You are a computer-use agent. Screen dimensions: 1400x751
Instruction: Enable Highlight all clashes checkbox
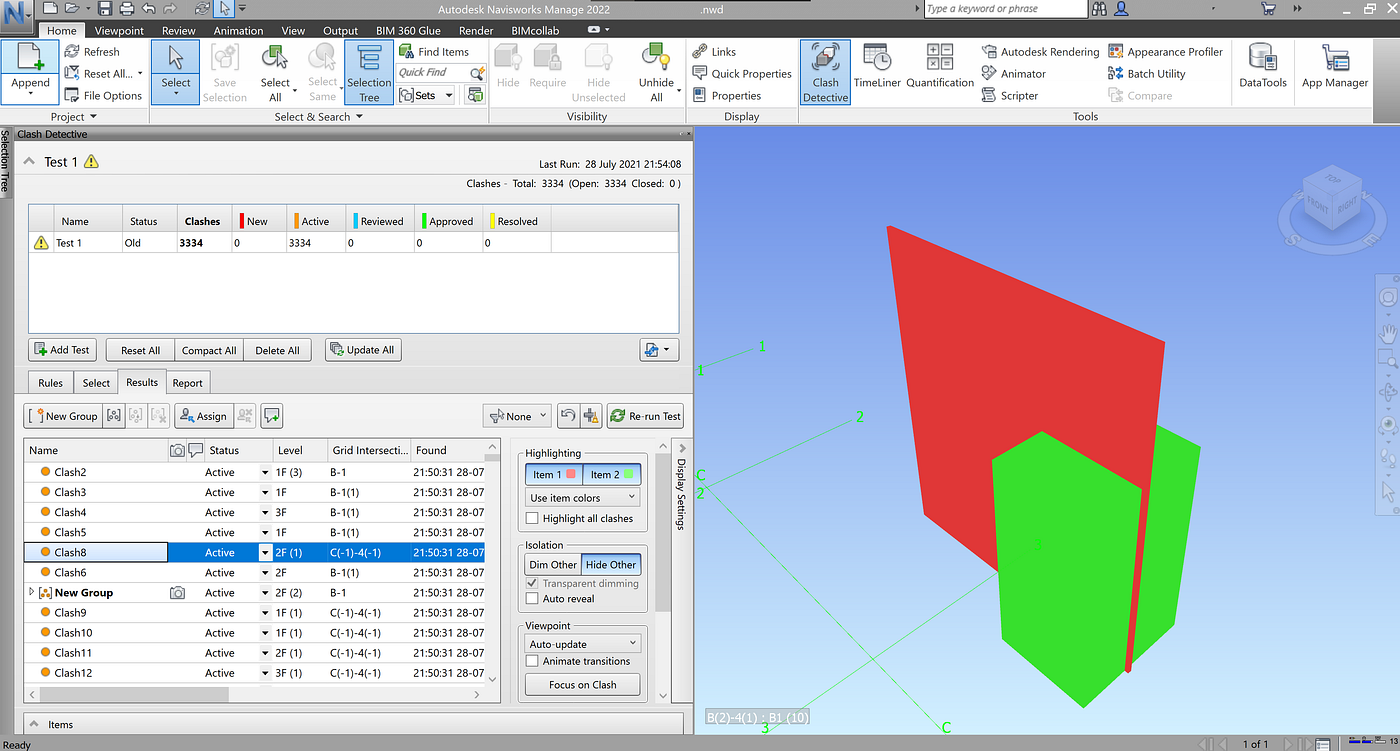point(532,518)
